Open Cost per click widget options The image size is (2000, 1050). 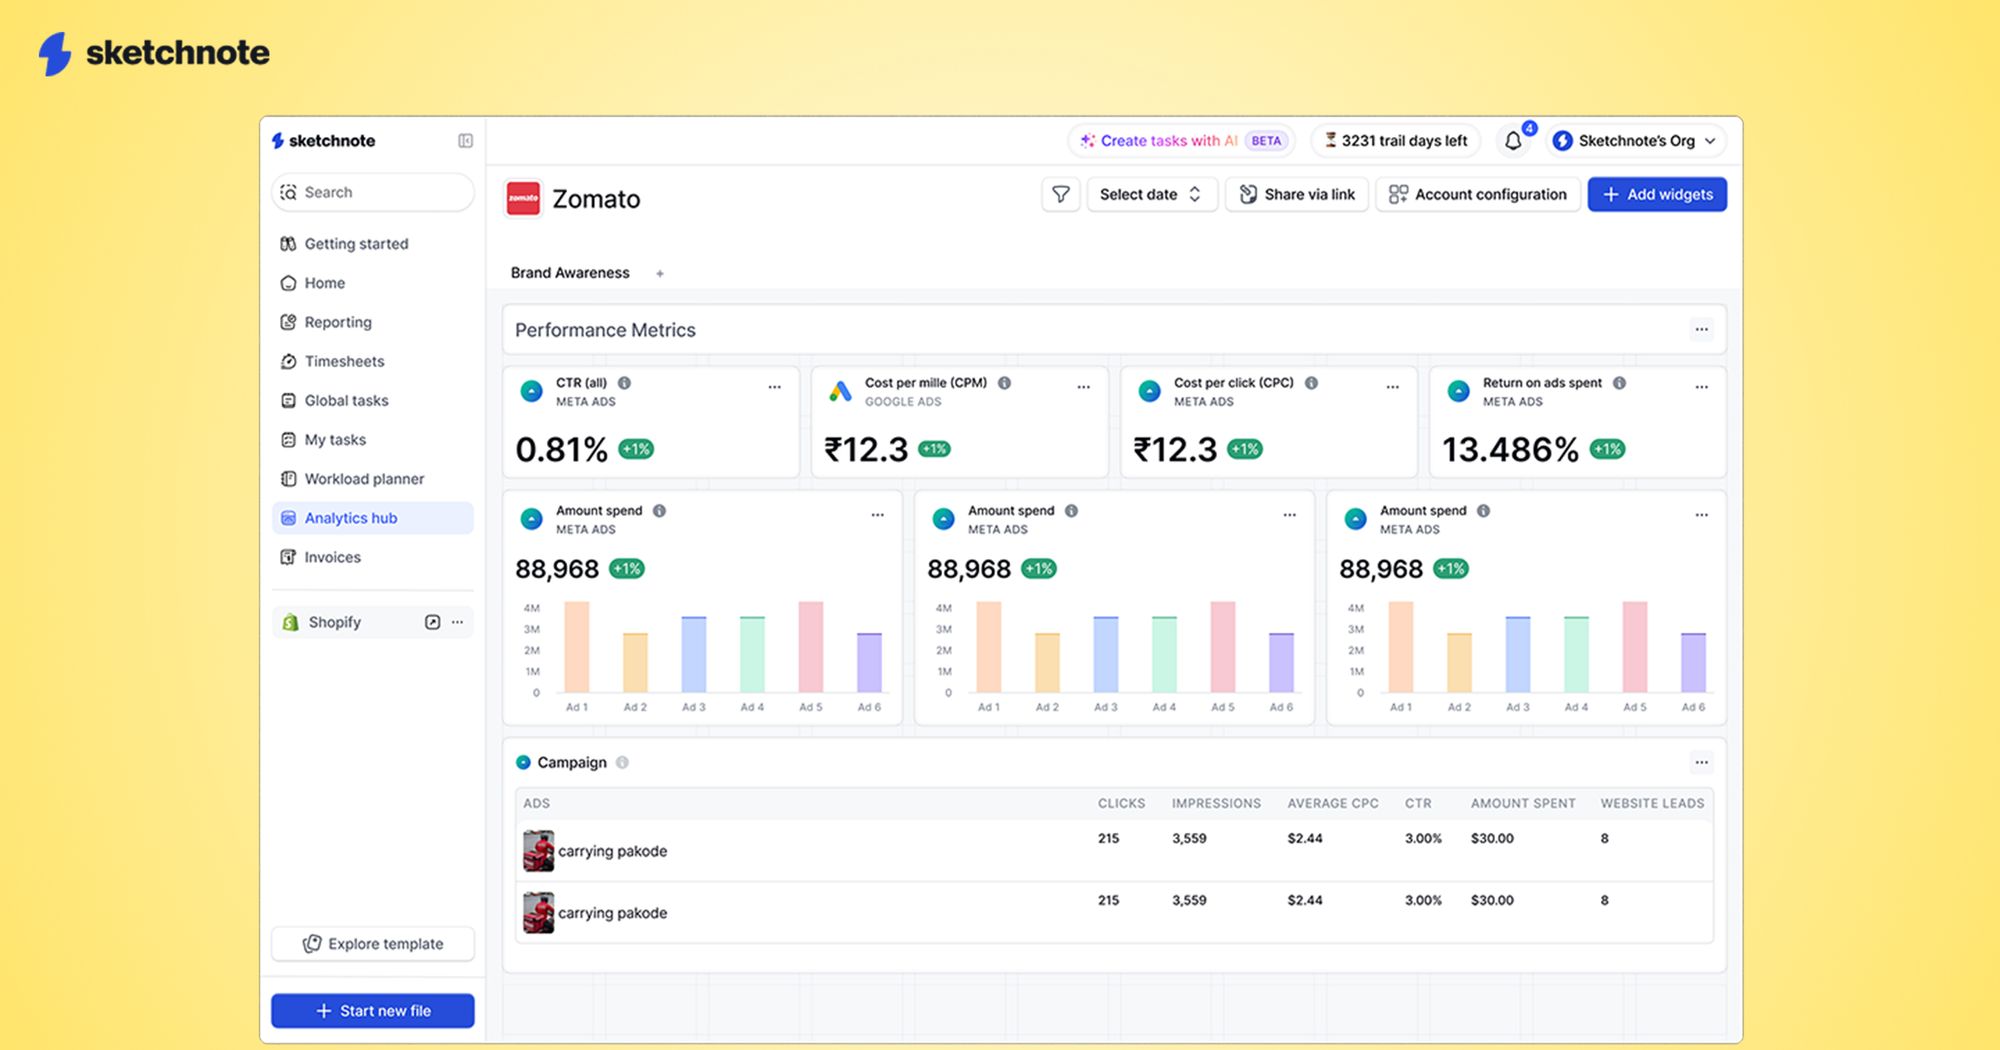tap(1392, 387)
